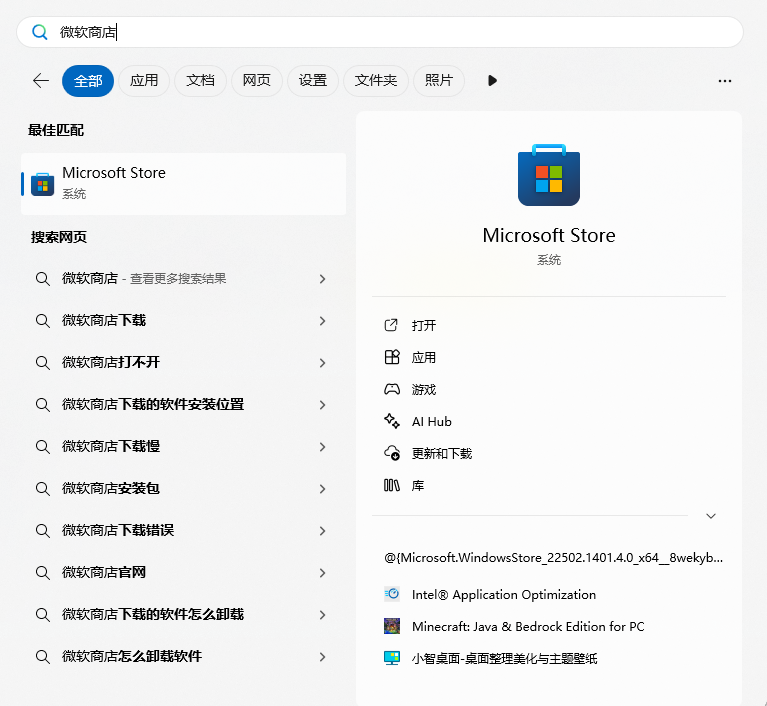This screenshot has width=767, height=706.
Task: Click Microsoft Store icon in best match row
Action: click(43, 184)
